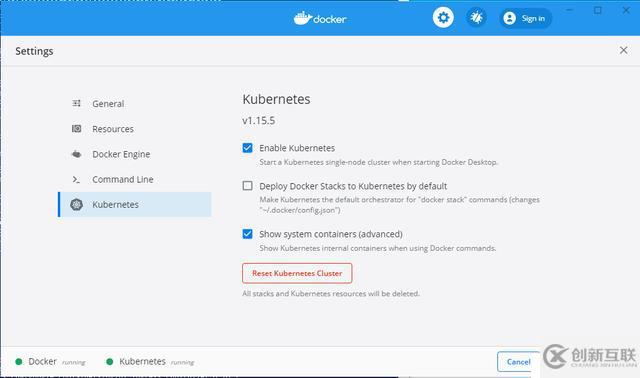Click the Reset Kubernetes Cluster button

[297, 273]
